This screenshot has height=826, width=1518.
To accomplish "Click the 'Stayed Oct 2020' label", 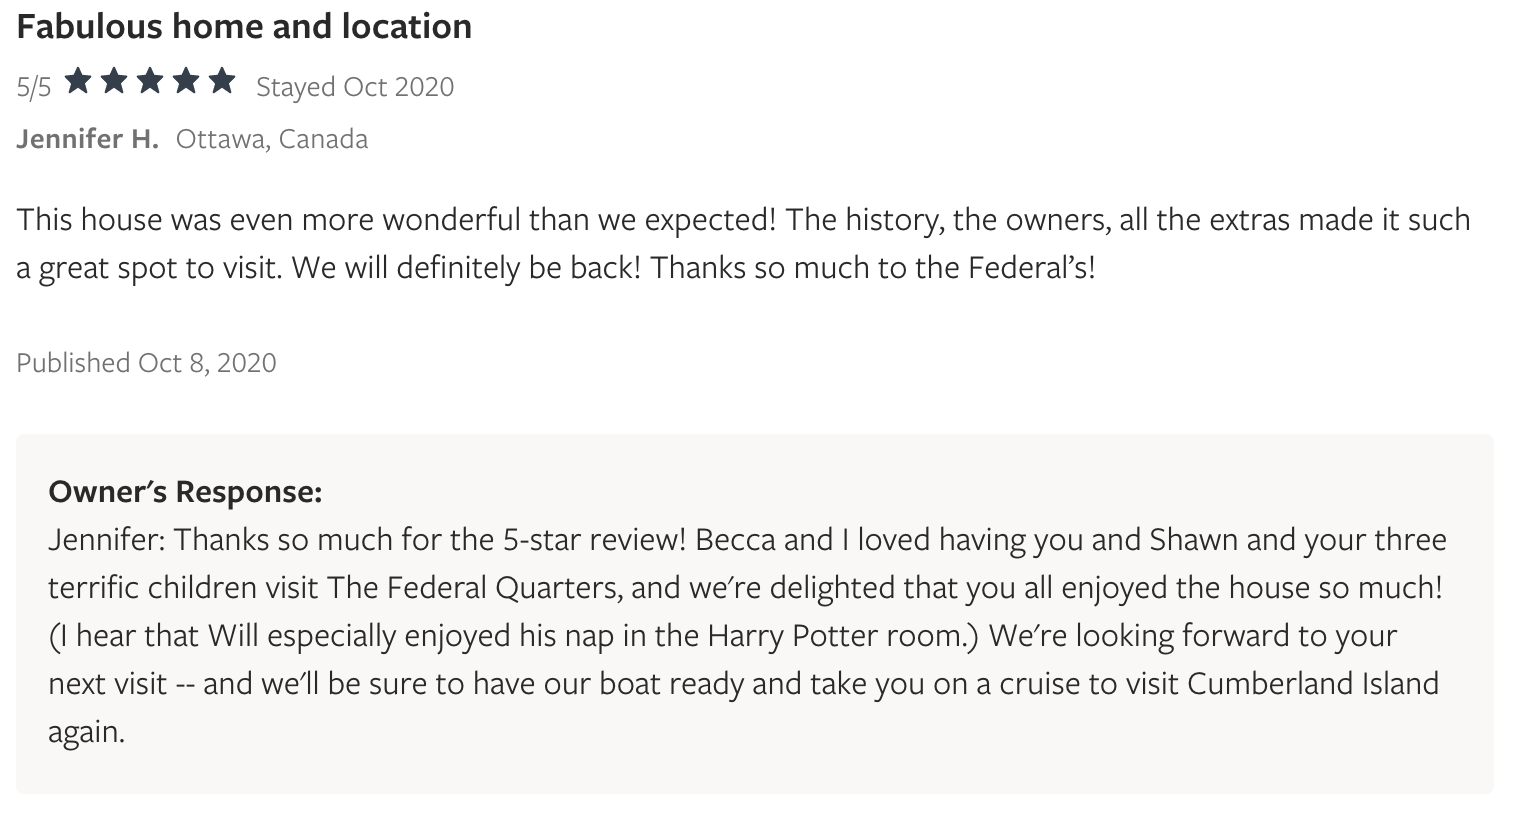I will (x=355, y=88).
